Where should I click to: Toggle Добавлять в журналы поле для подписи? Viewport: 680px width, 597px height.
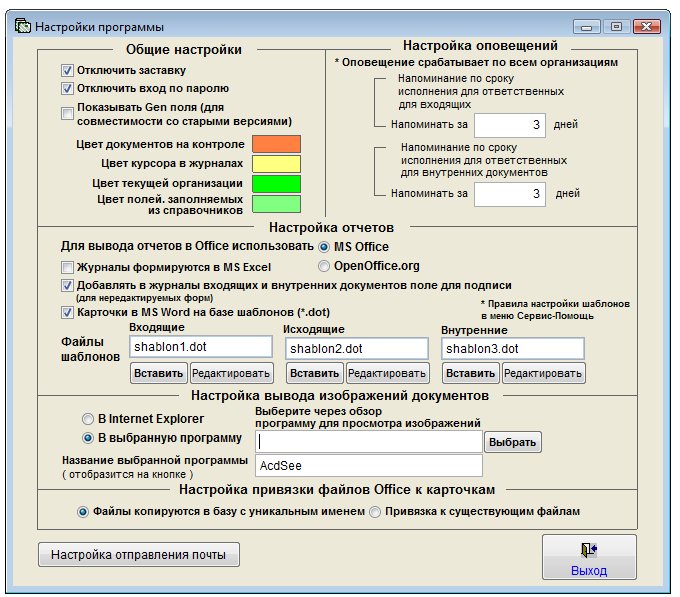click(x=67, y=285)
